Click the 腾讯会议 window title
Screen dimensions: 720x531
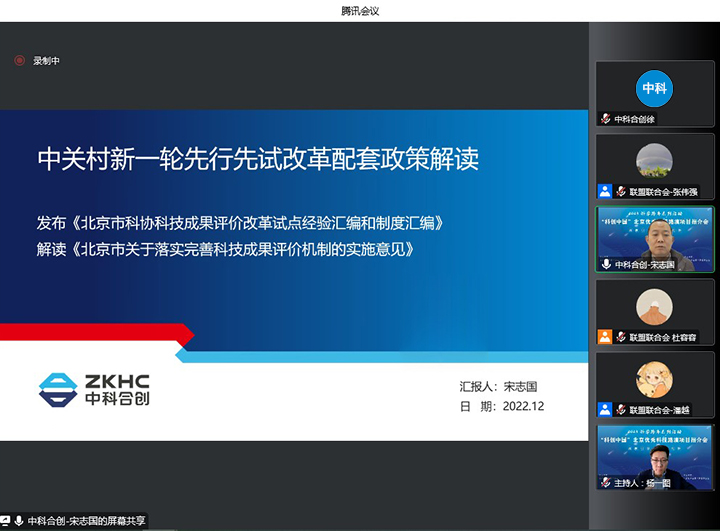point(360,11)
